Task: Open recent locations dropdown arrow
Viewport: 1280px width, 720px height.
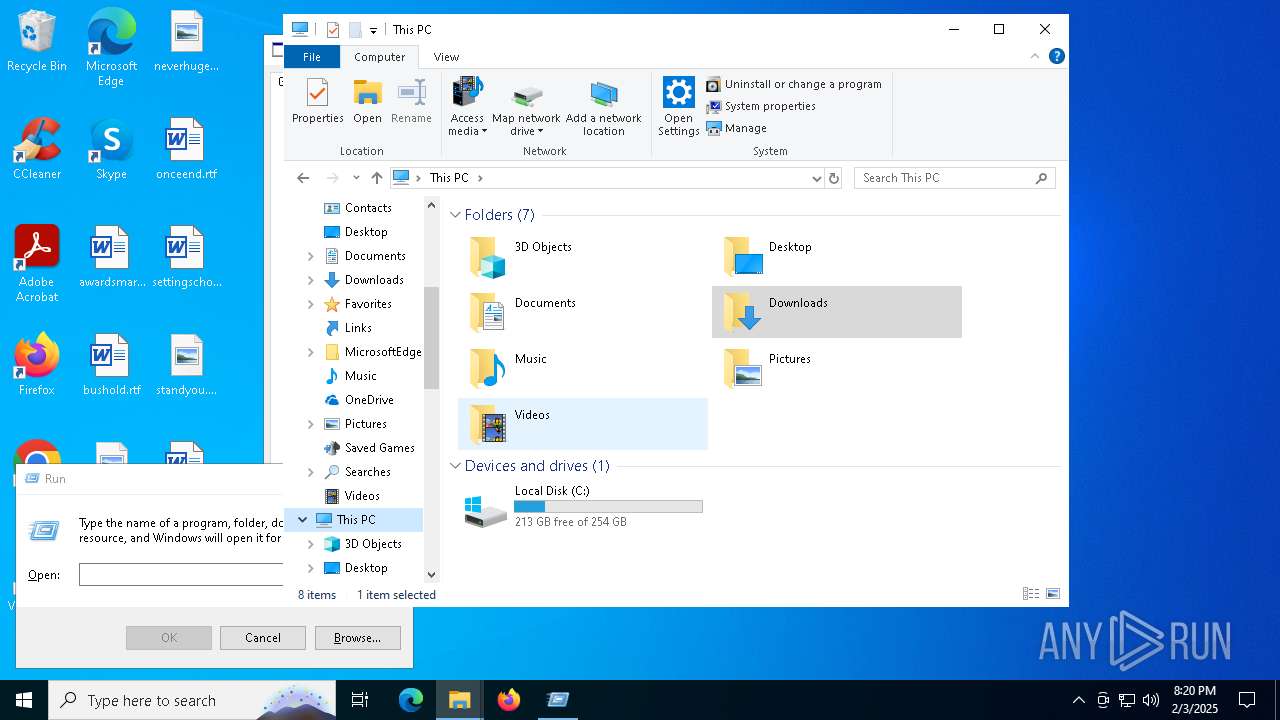Action: [356, 178]
